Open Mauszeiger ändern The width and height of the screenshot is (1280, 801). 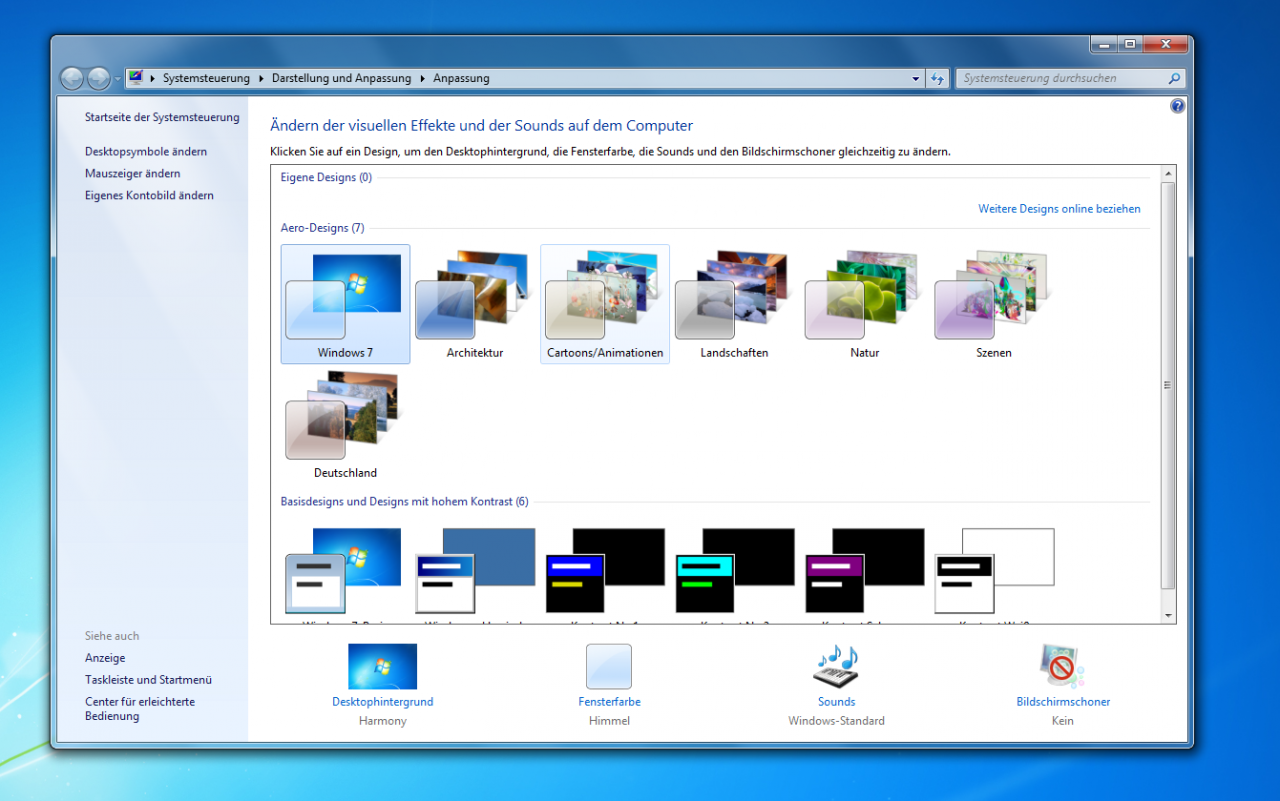click(133, 174)
